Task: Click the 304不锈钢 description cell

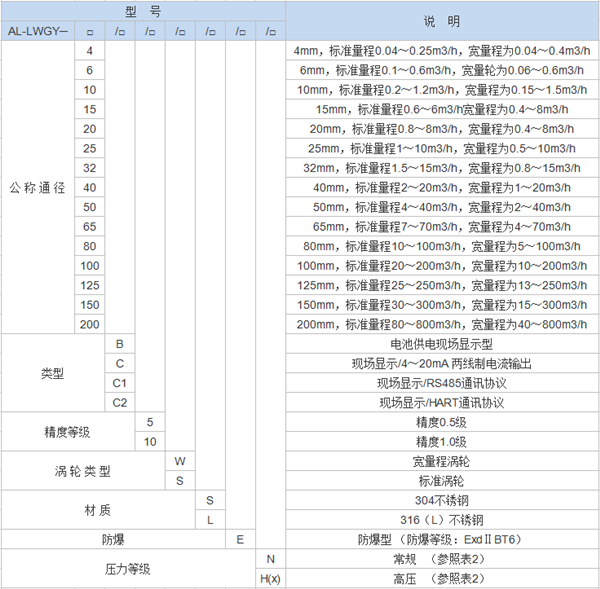Action: [x=441, y=500]
